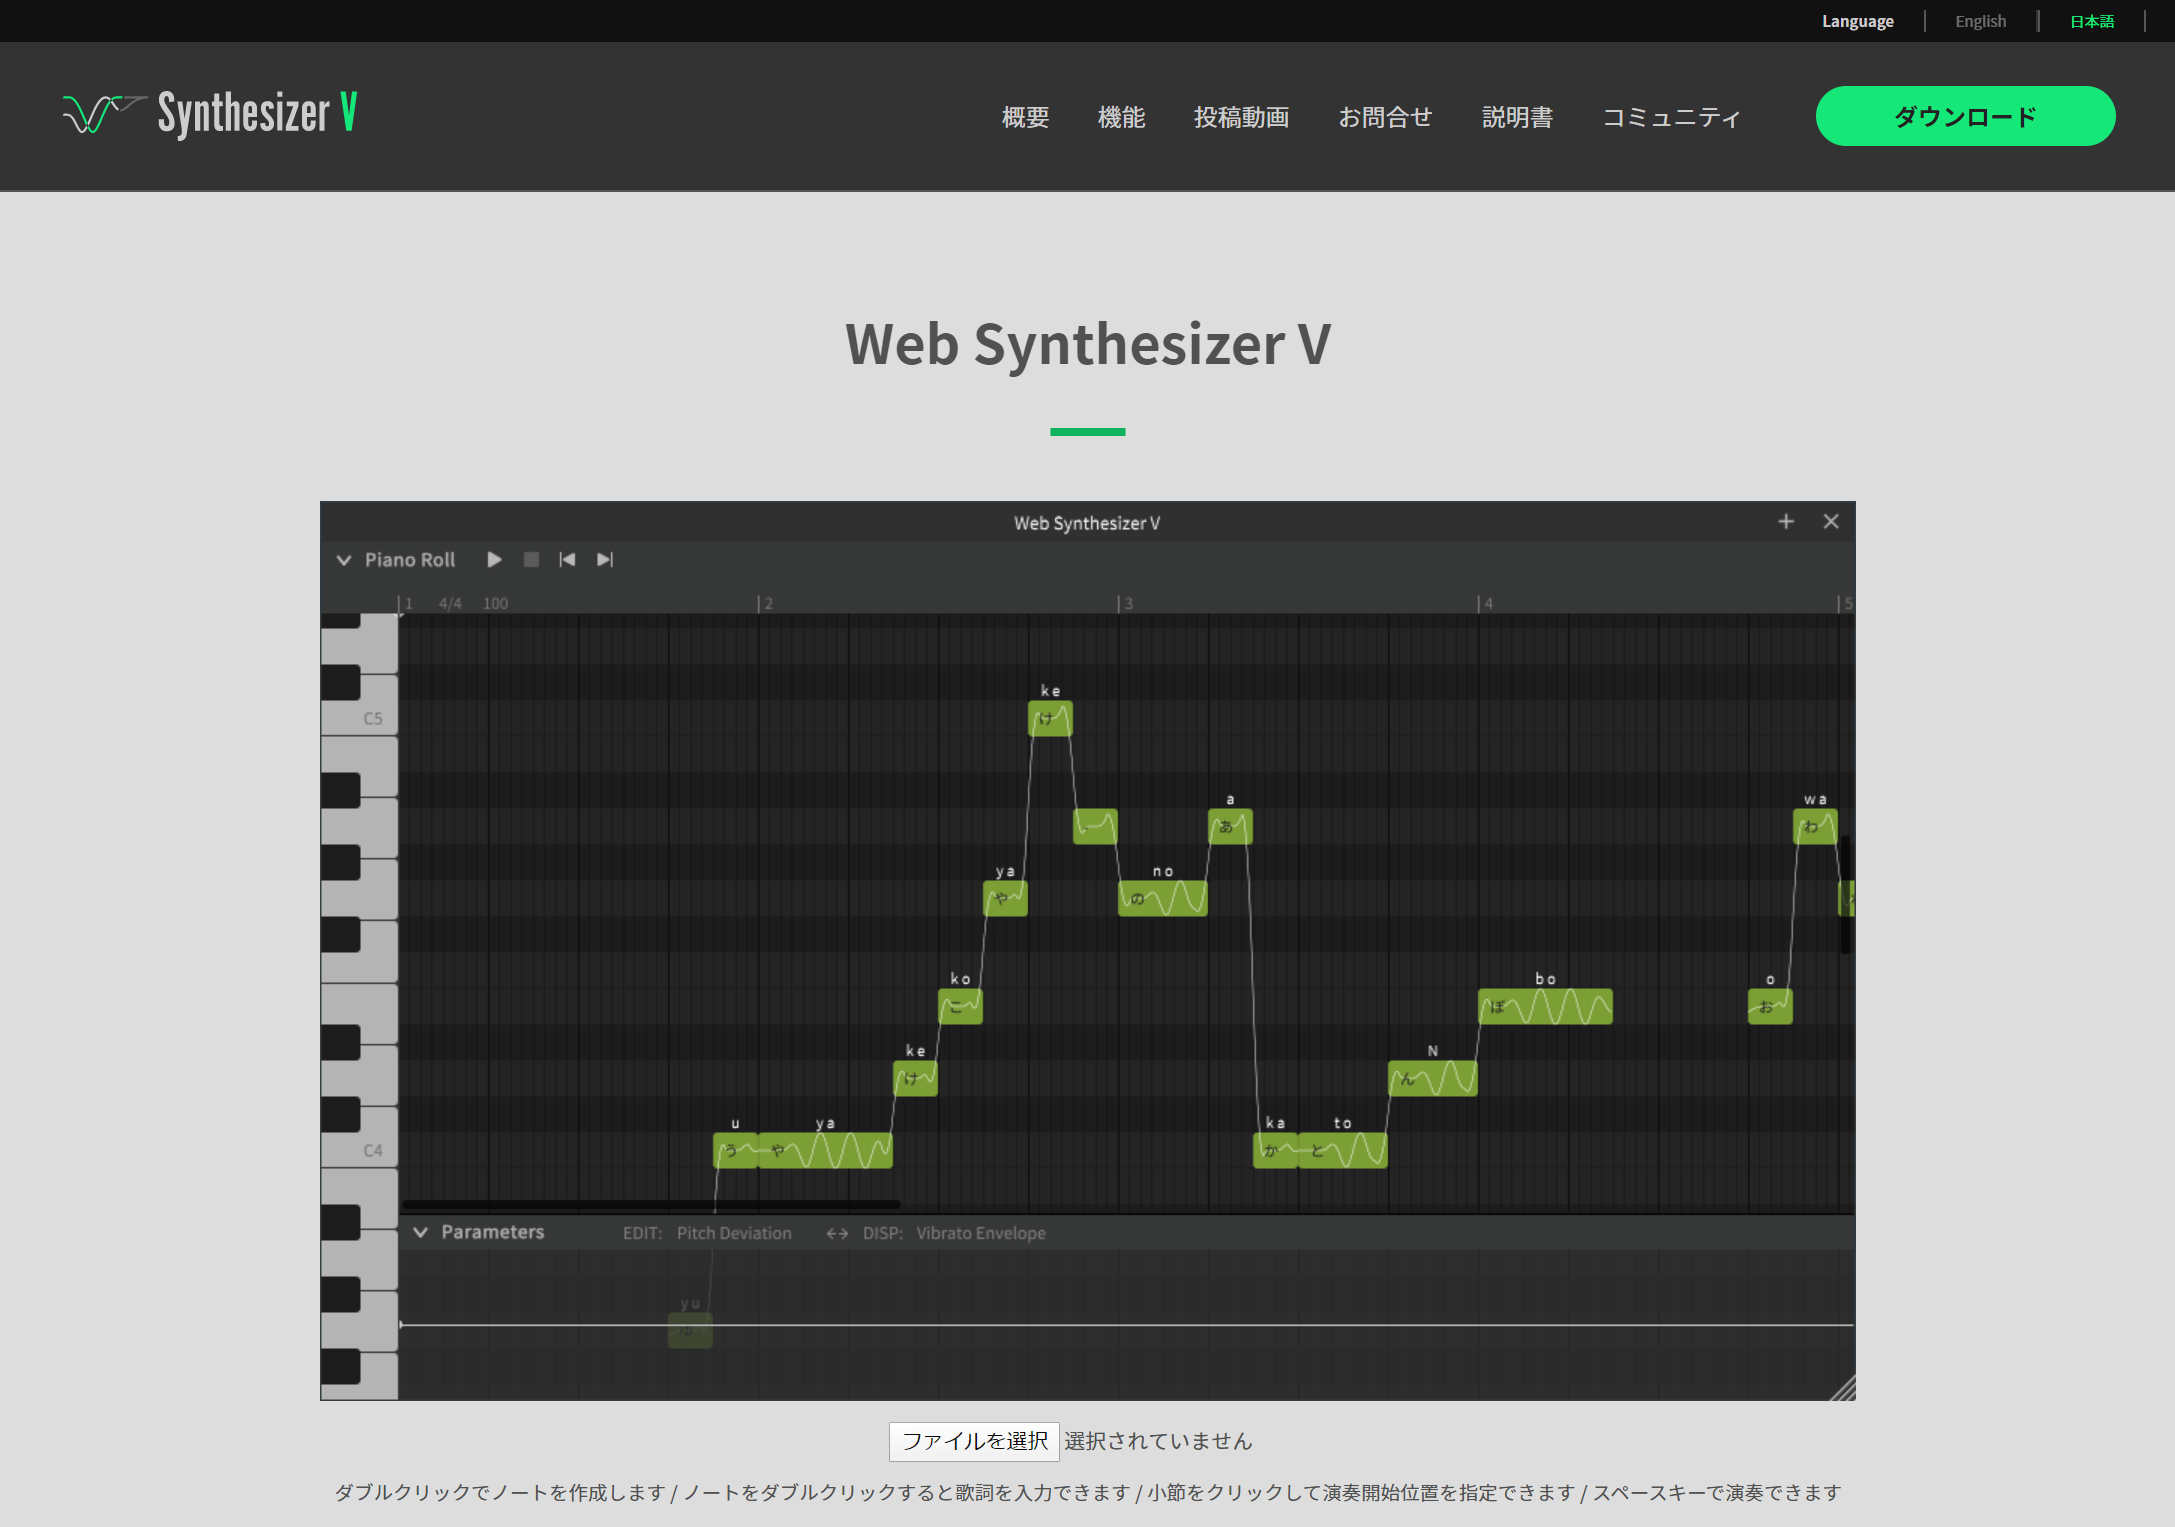This screenshot has width=2175, height=1527.
Task: Open the DISP Vibrato Envelope selector
Action: [x=981, y=1234]
